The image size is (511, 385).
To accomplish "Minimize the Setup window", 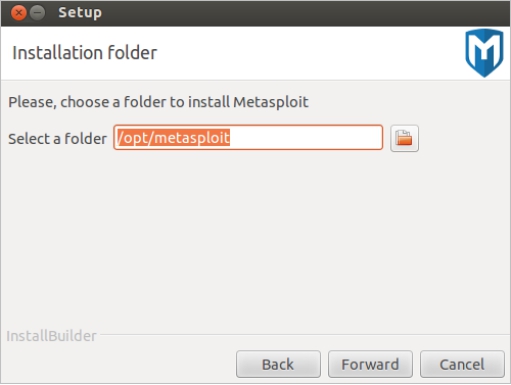I will 37,13.
